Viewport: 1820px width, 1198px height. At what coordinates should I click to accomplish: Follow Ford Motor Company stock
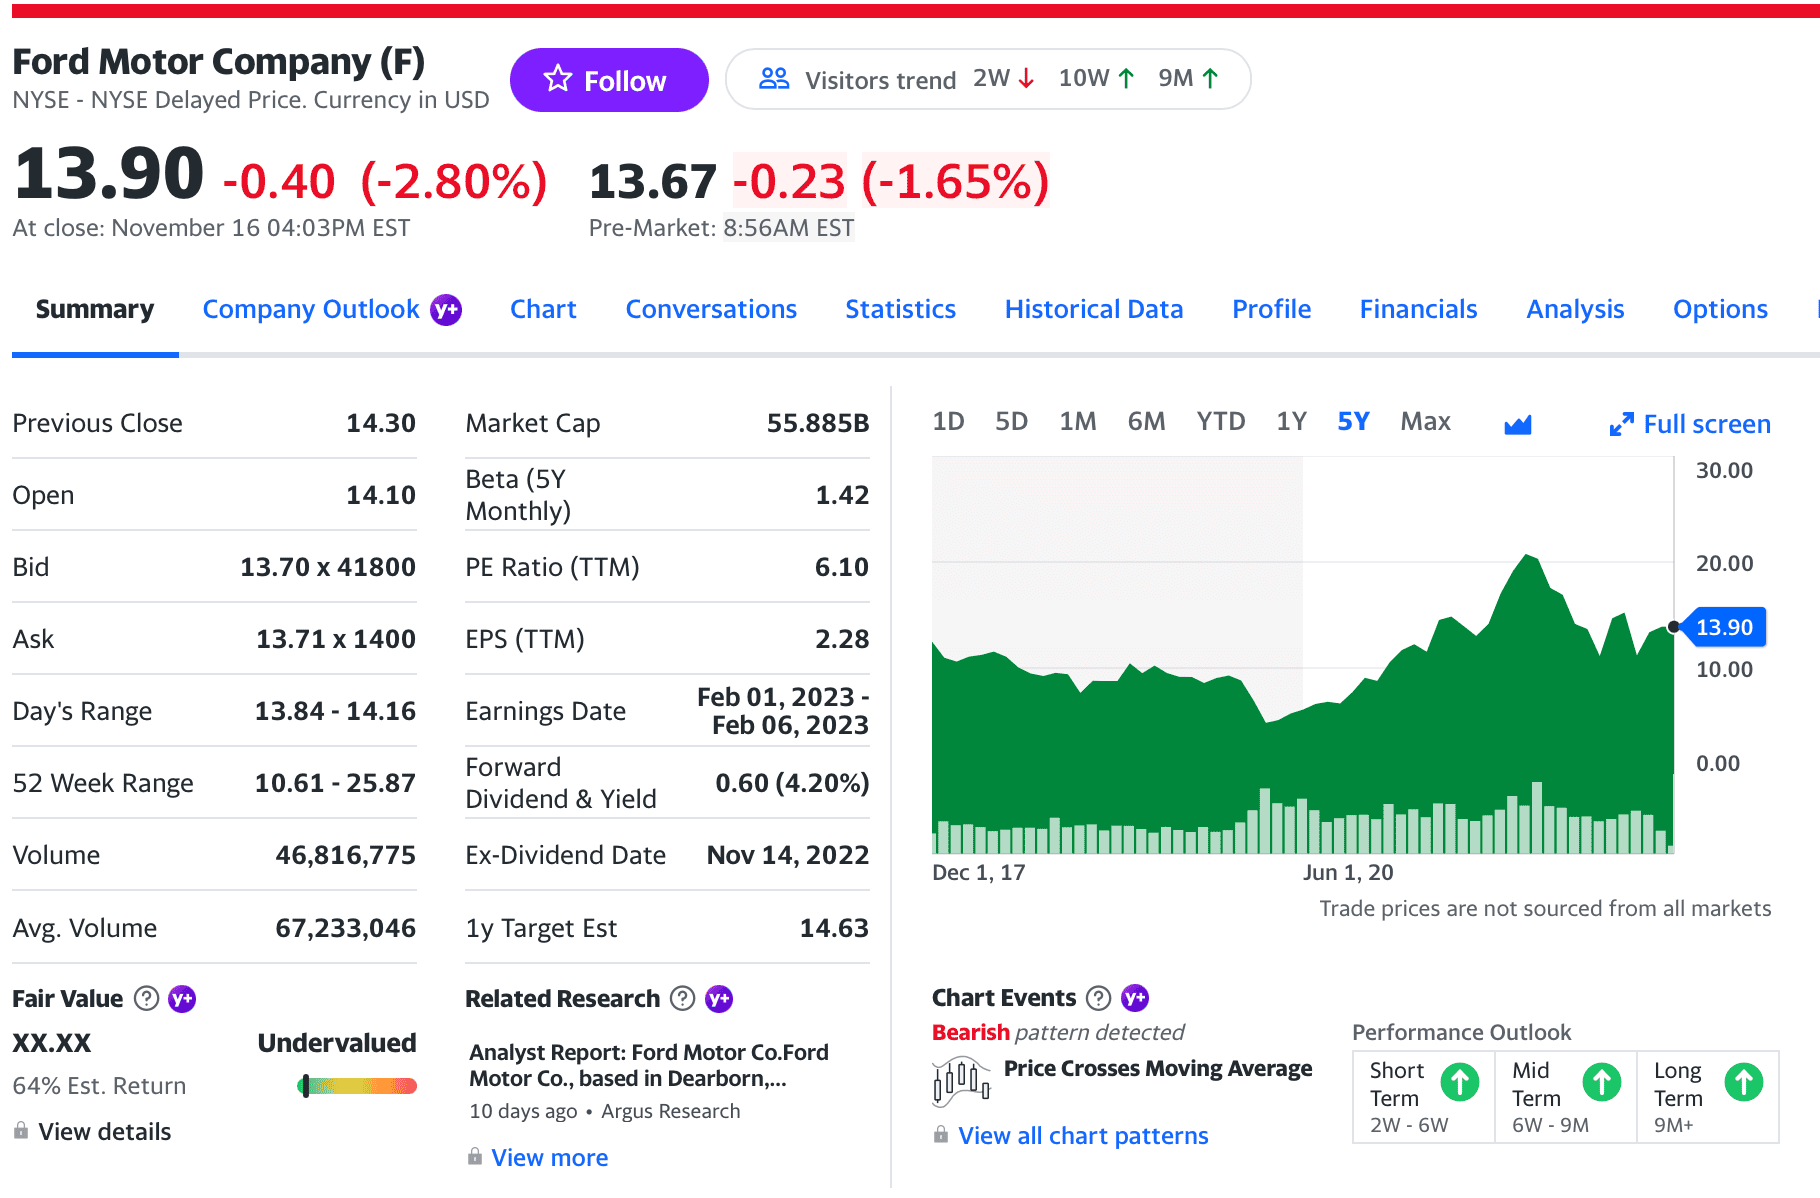[x=609, y=80]
